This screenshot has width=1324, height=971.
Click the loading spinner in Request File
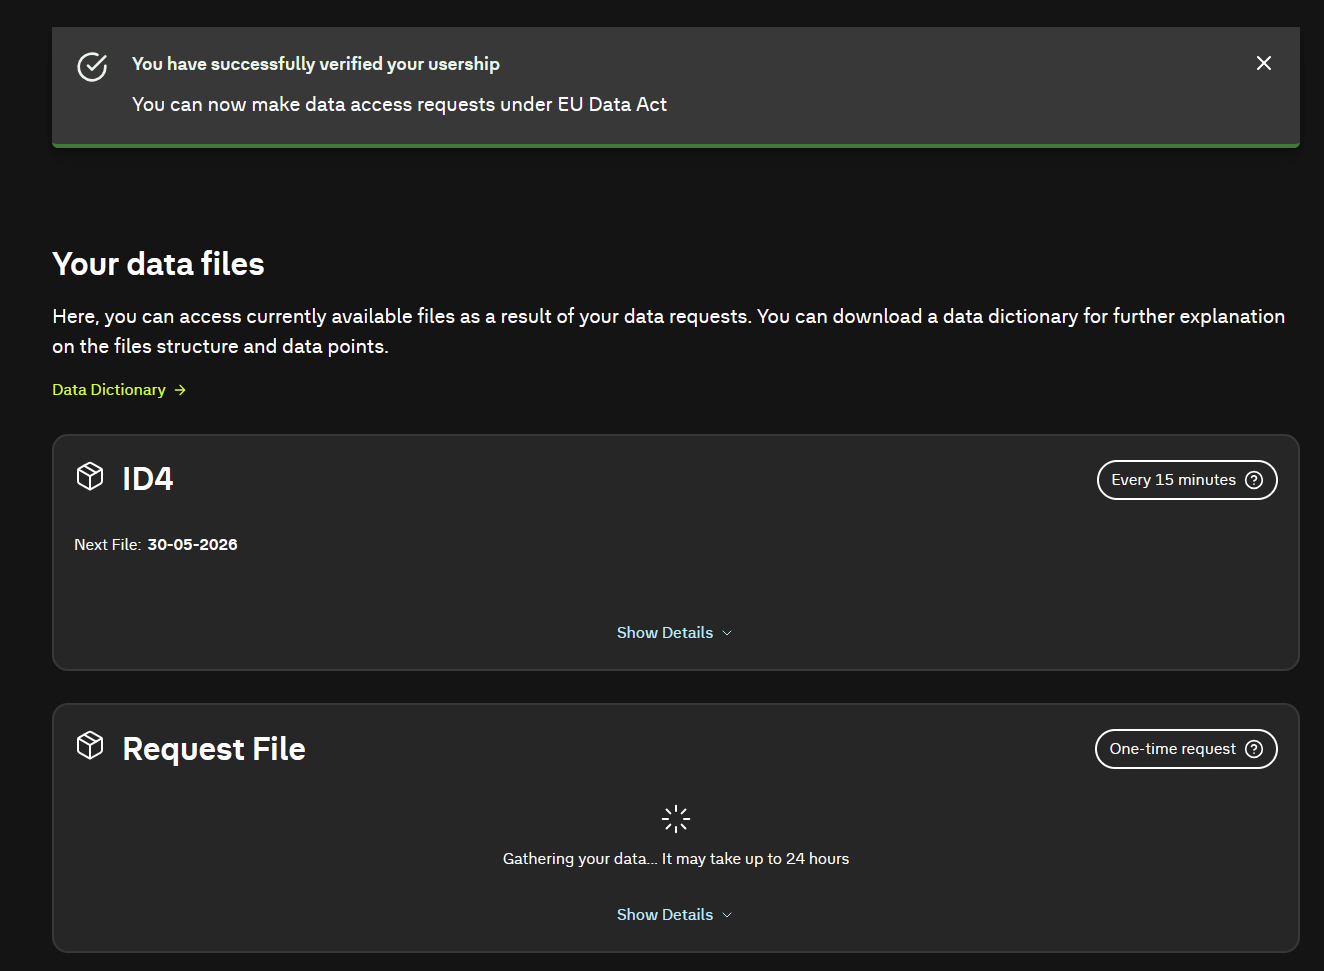click(x=676, y=819)
